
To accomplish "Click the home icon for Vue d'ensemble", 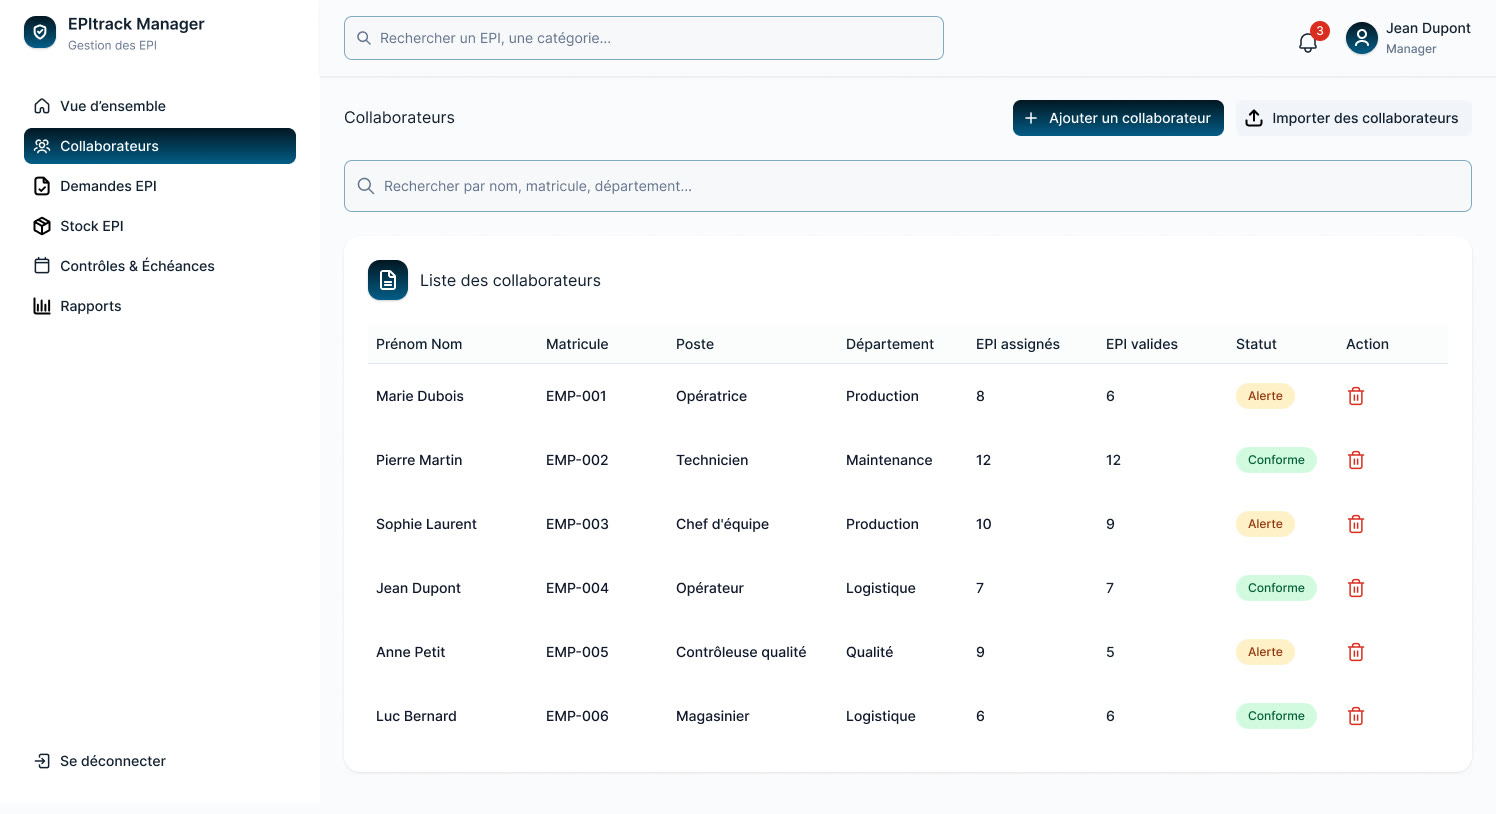I will [x=42, y=106].
